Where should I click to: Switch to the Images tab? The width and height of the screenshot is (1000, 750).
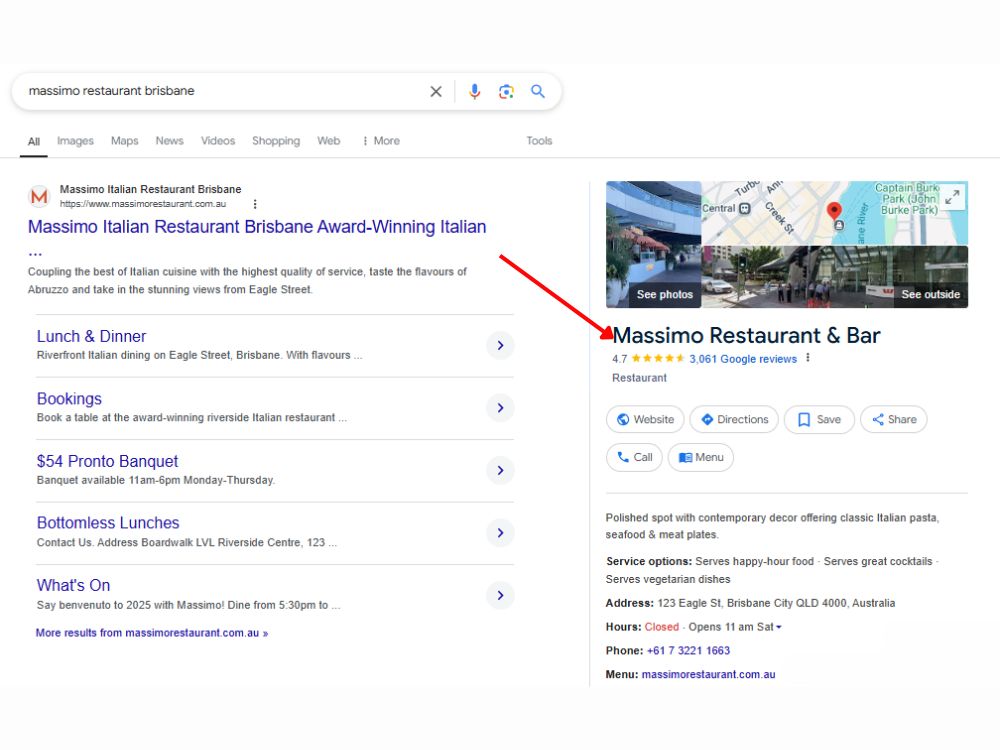75,141
